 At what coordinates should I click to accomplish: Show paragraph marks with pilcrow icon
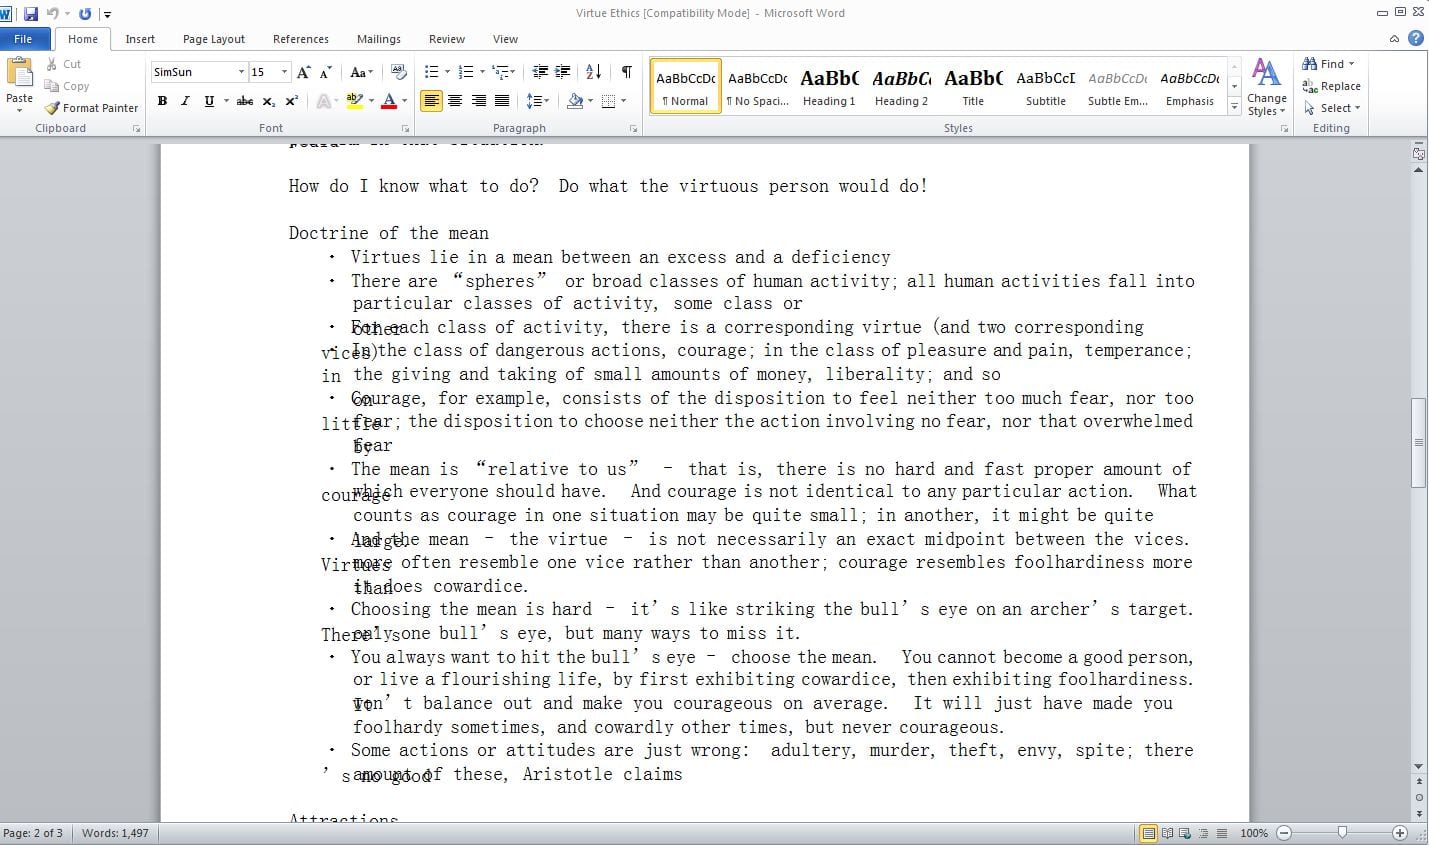(626, 72)
